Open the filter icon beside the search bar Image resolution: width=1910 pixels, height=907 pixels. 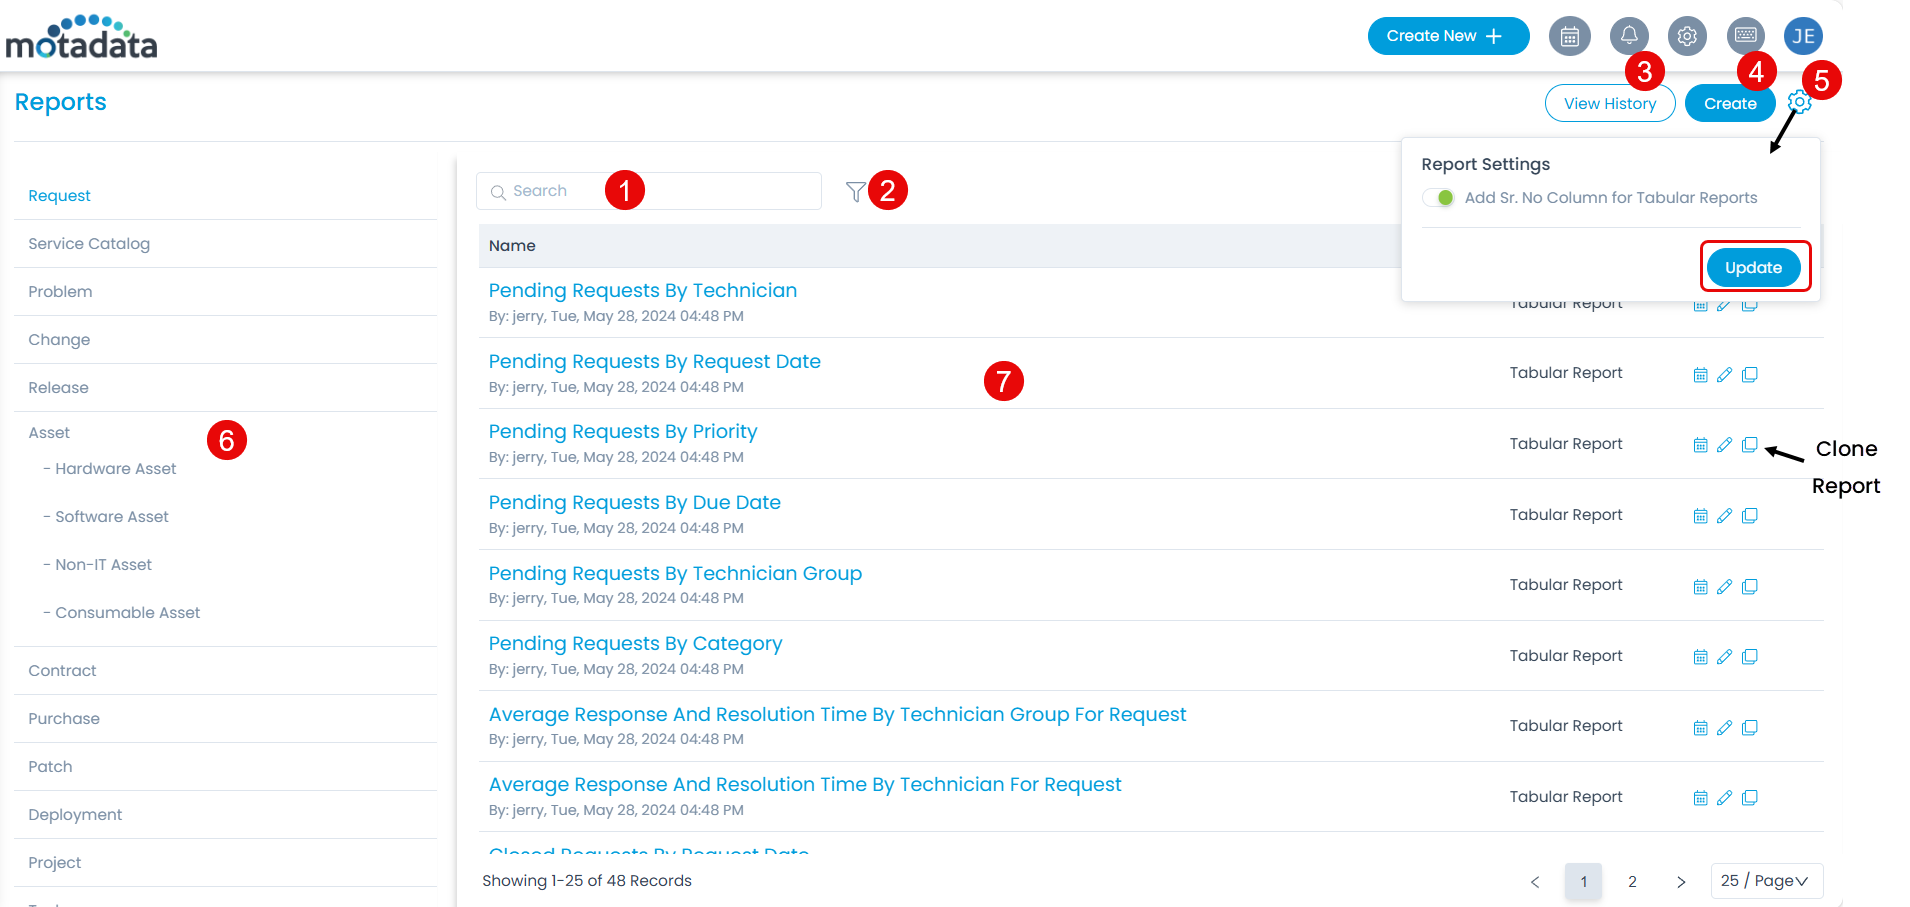click(855, 190)
